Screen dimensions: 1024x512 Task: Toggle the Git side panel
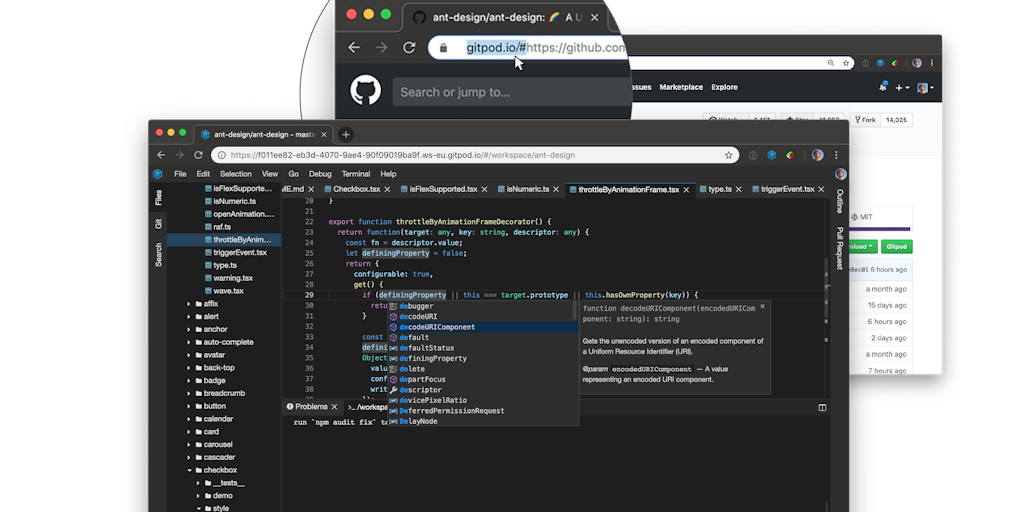point(158,223)
